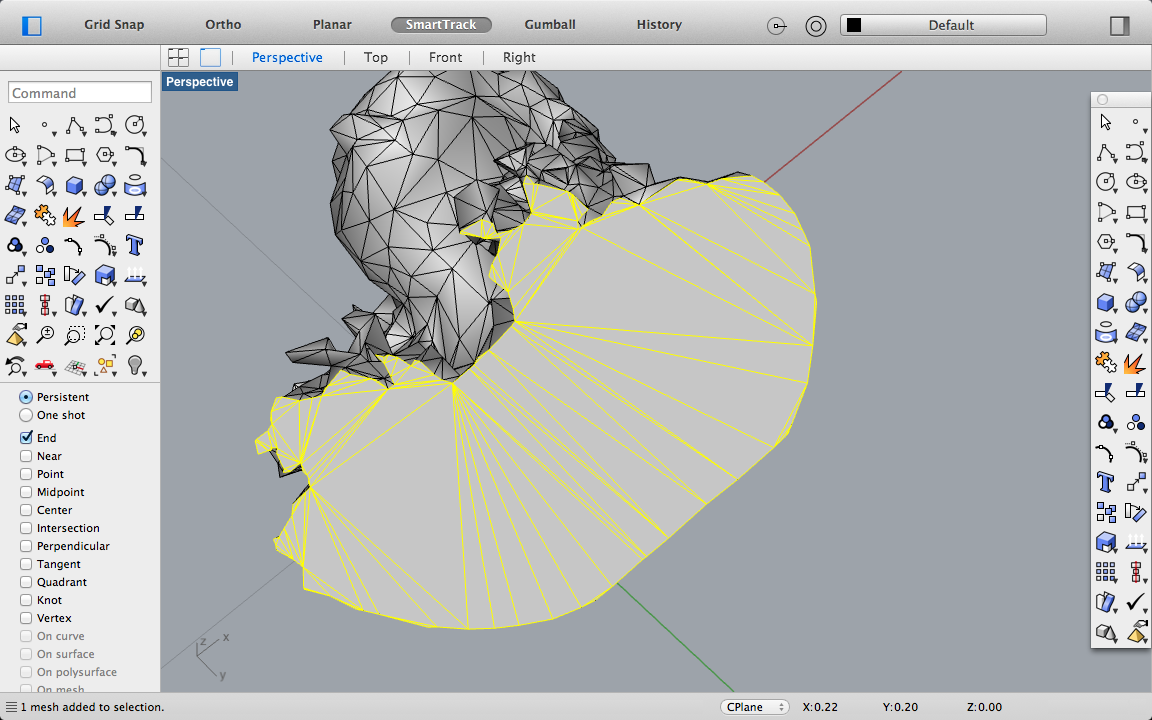Click inside the Command input field
Image resolution: width=1152 pixels, height=720 pixels.
coord(79,92)
